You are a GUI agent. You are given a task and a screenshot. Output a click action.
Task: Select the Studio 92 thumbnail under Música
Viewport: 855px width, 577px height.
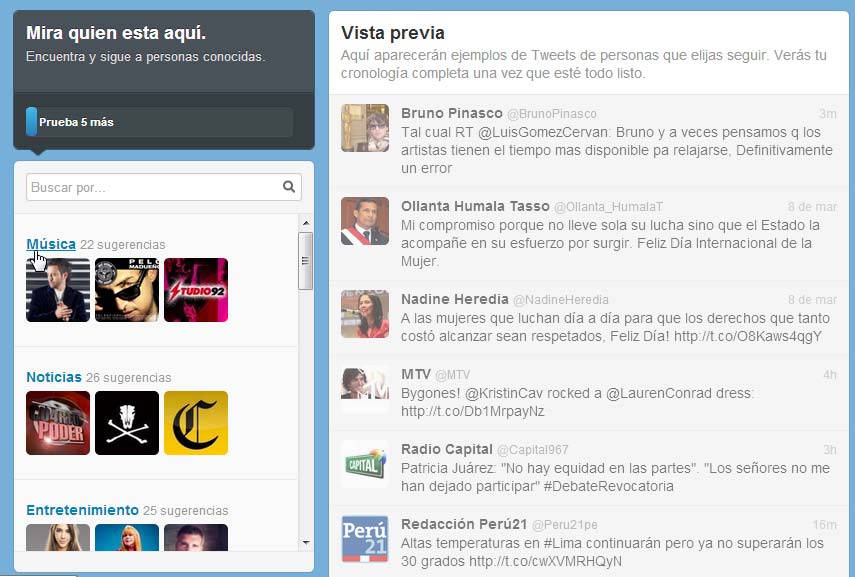coord(196,290)
